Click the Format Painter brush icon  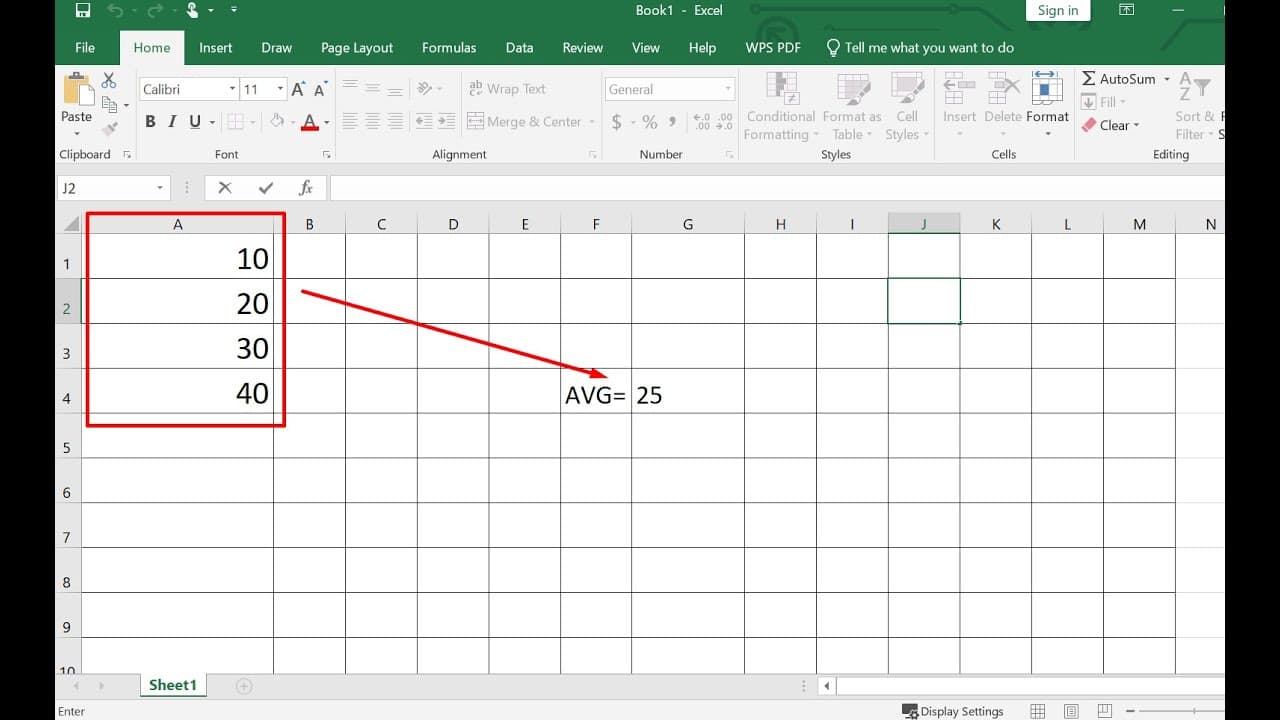[x=109, y=128]
